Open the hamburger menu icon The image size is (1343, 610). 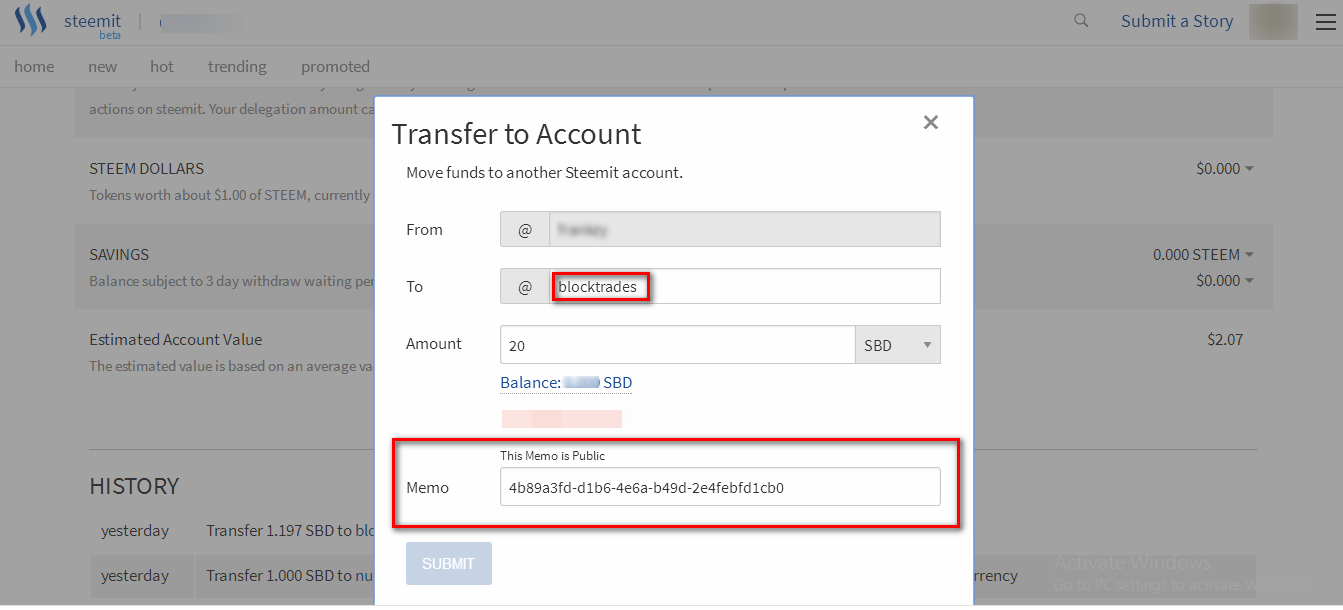click(x=1325, y=21)
